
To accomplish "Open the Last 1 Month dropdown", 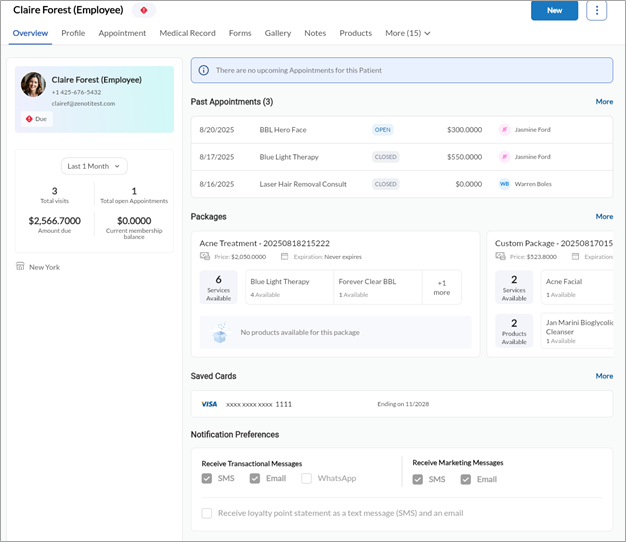I will click(94, 166).
